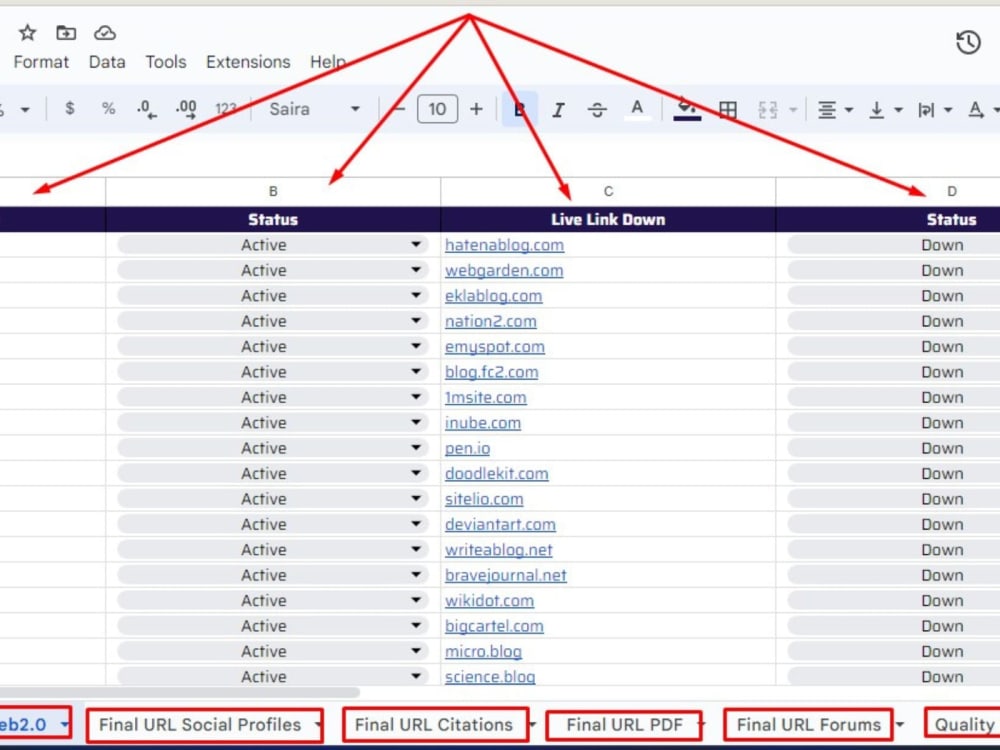Decrease decimal places
1000x750 pixels.
pyautogui.click(x=147, y=110)
